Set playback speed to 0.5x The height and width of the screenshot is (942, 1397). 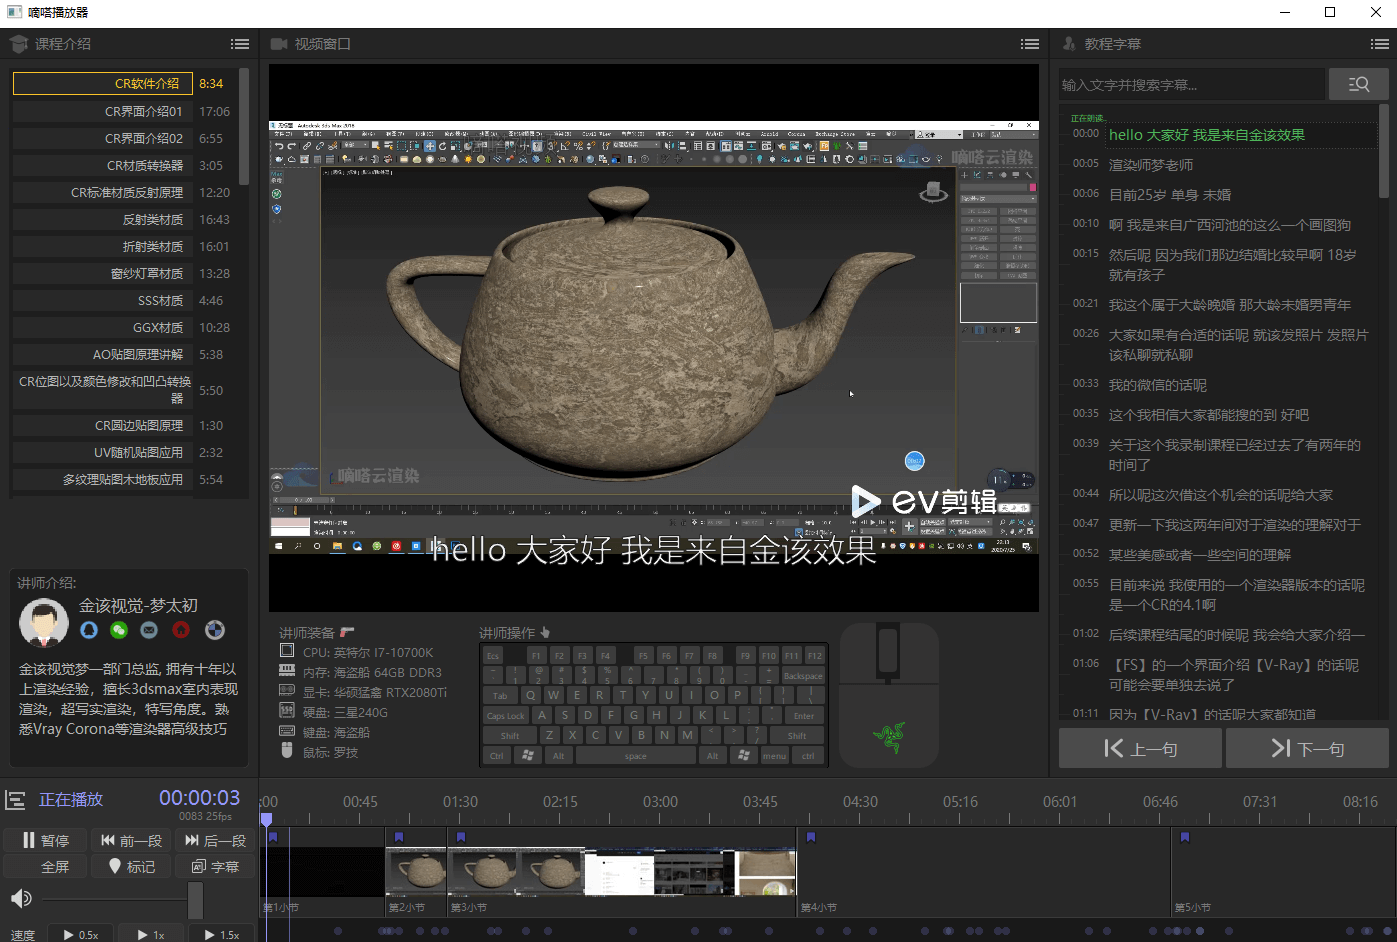tap(81, 934)
